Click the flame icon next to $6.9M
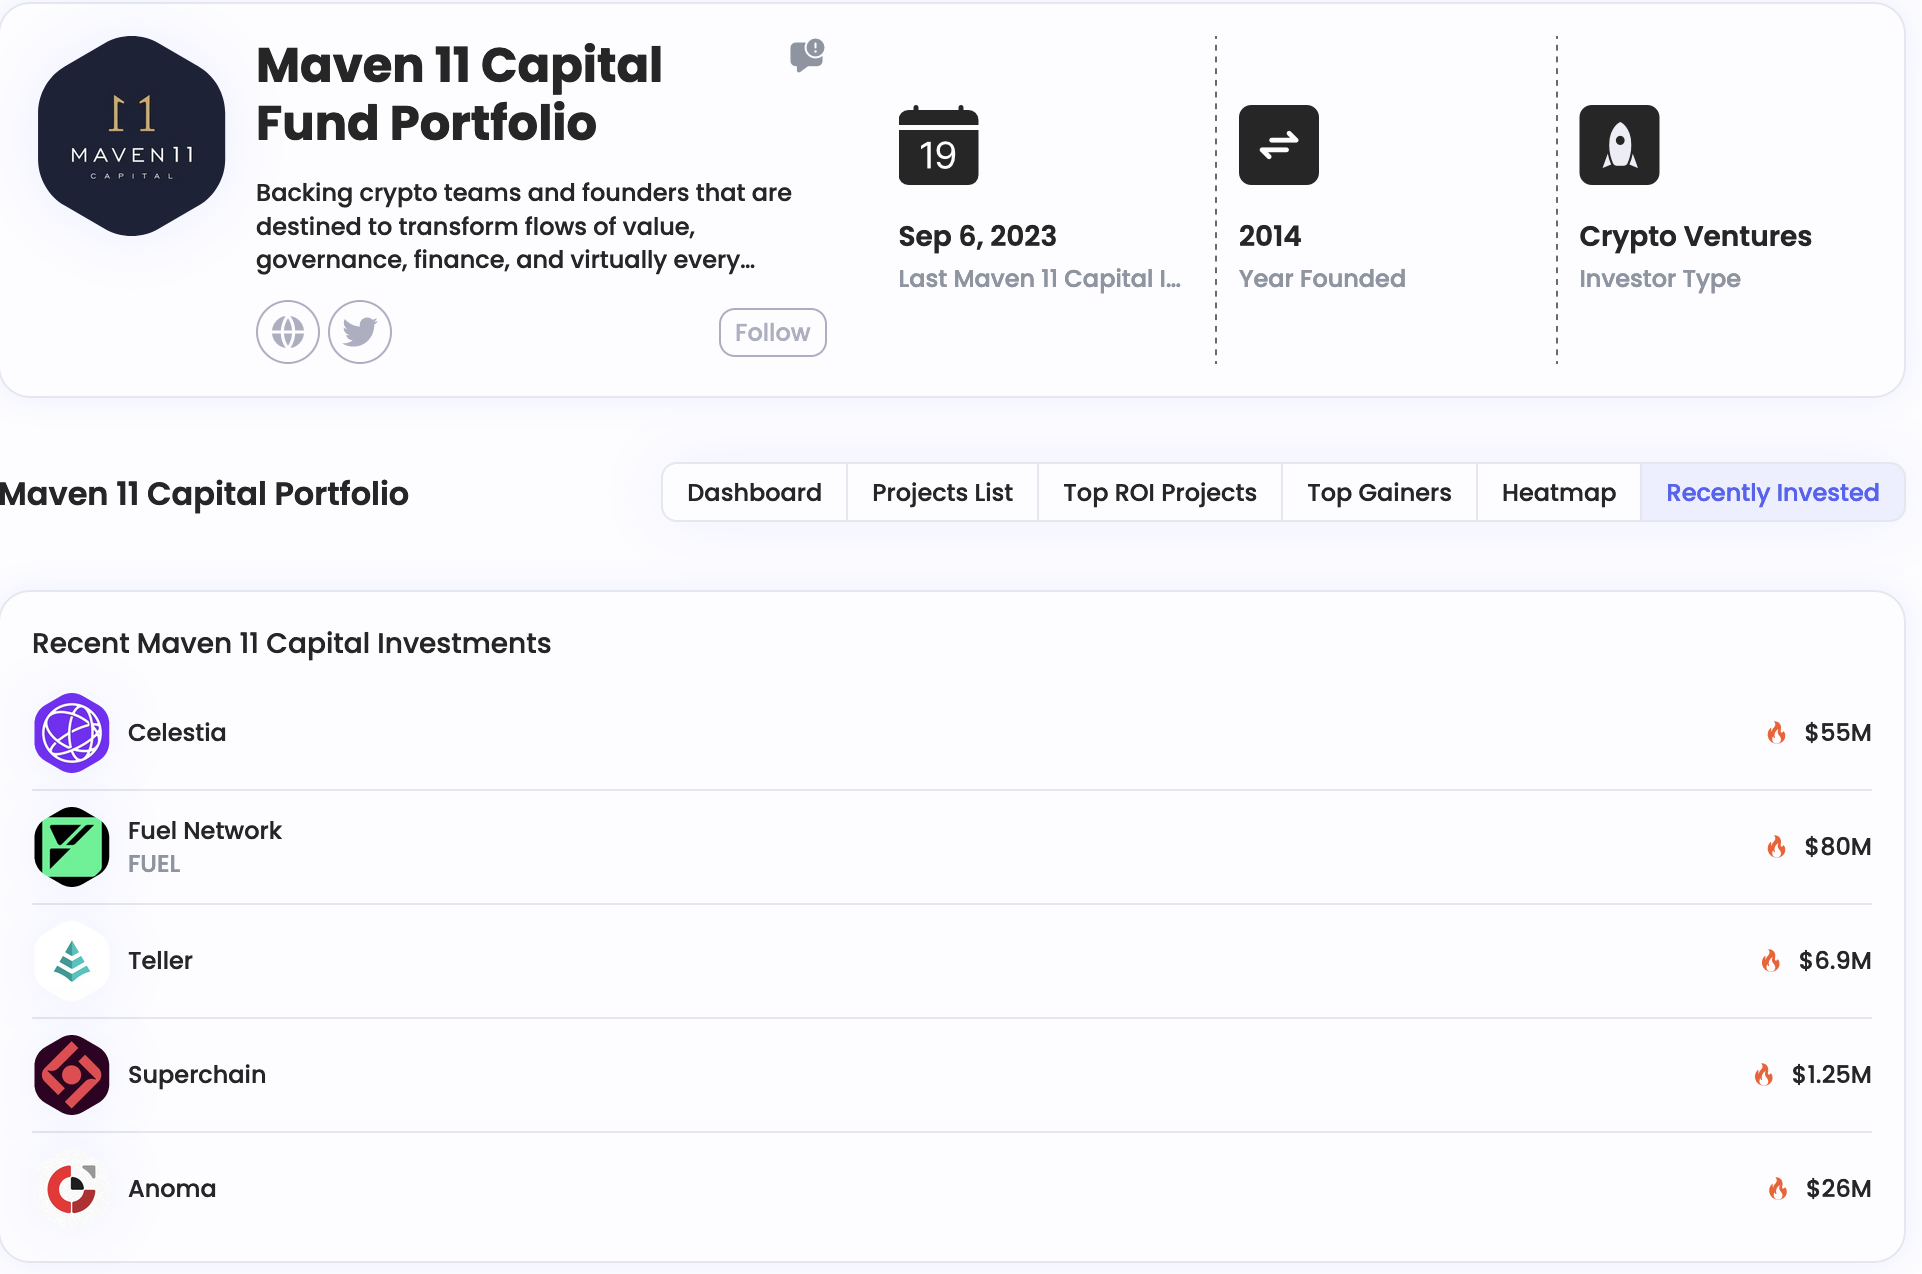Screen dimensions: 1922x1274 coord(1770,961)
